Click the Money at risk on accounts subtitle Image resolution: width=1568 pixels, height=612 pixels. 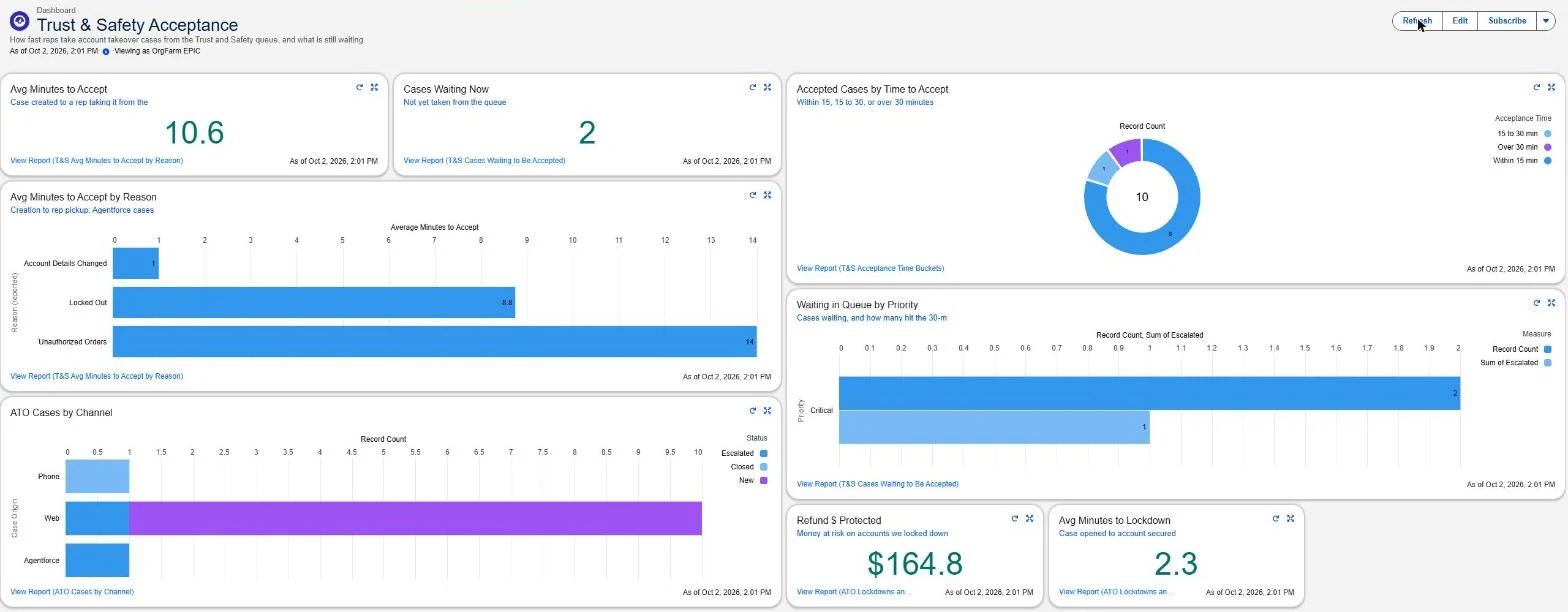(x=872, y=534)
